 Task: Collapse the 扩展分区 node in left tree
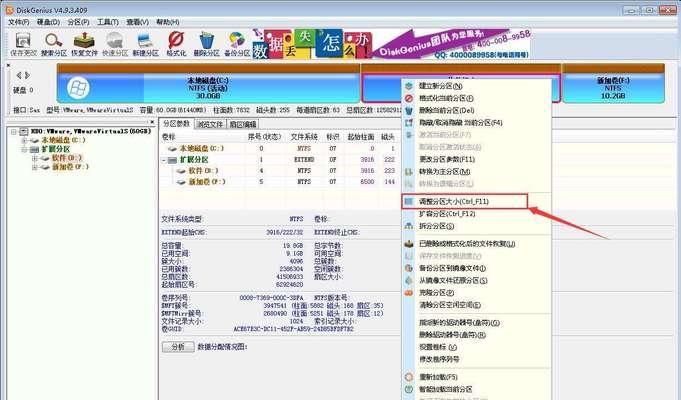[24, 149]
